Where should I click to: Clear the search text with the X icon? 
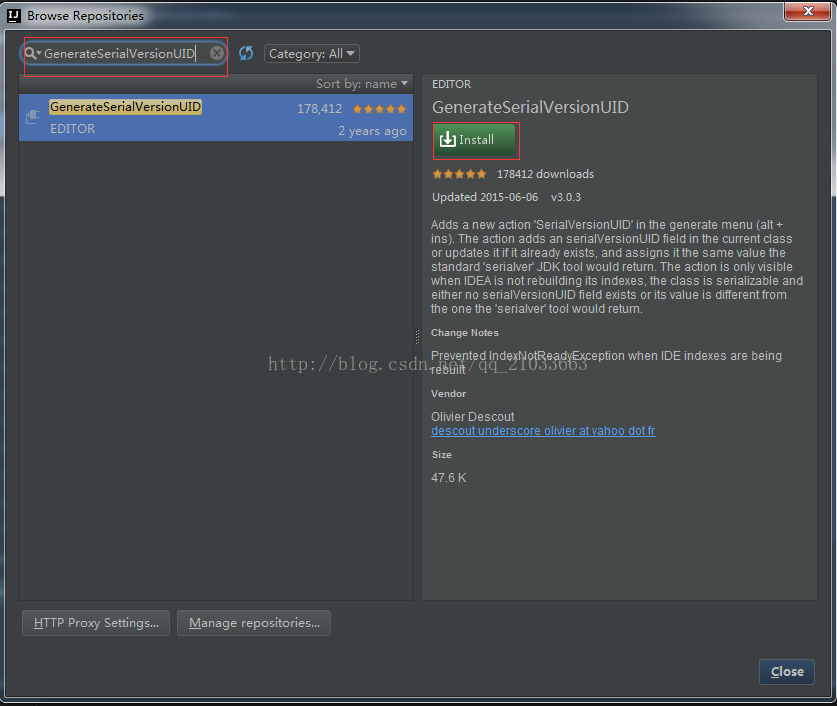pos(217,53)
